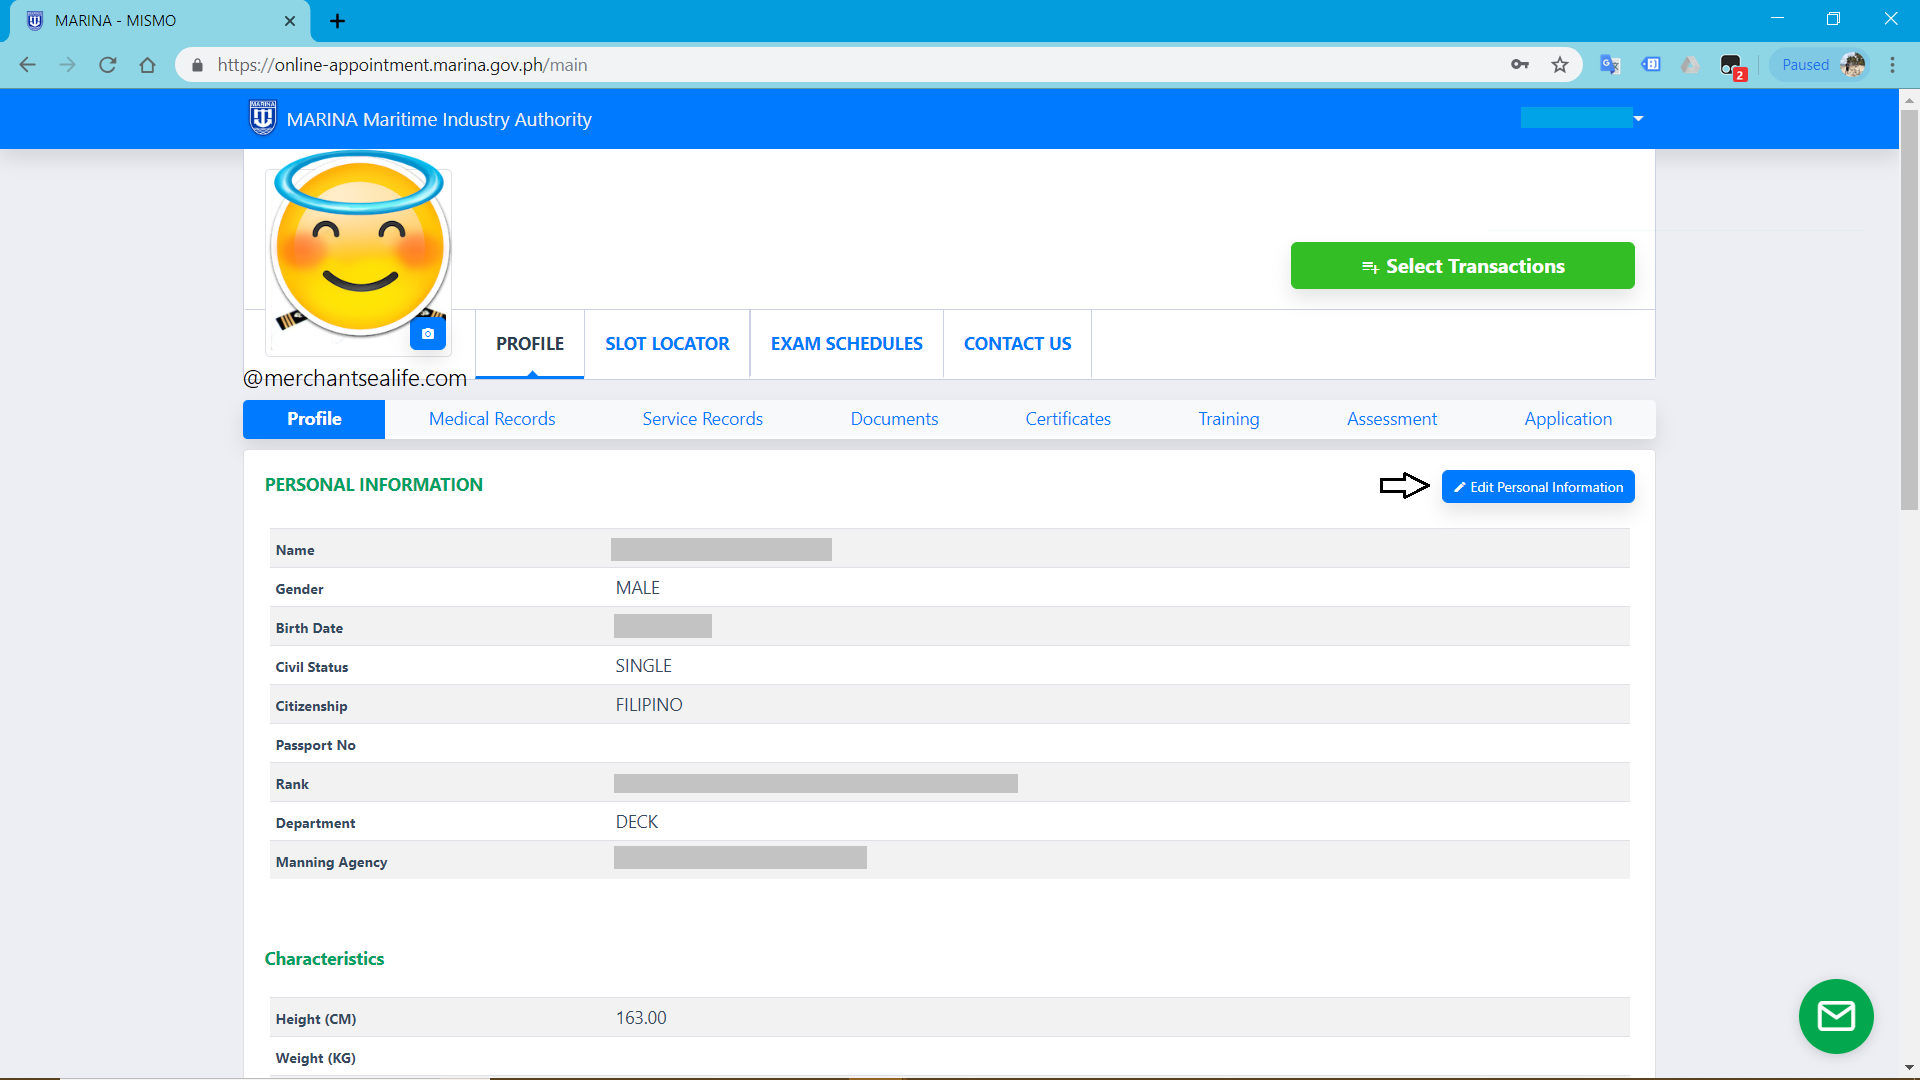
Task: Switch to the Medical Records tab
Action: coord(491,418)
